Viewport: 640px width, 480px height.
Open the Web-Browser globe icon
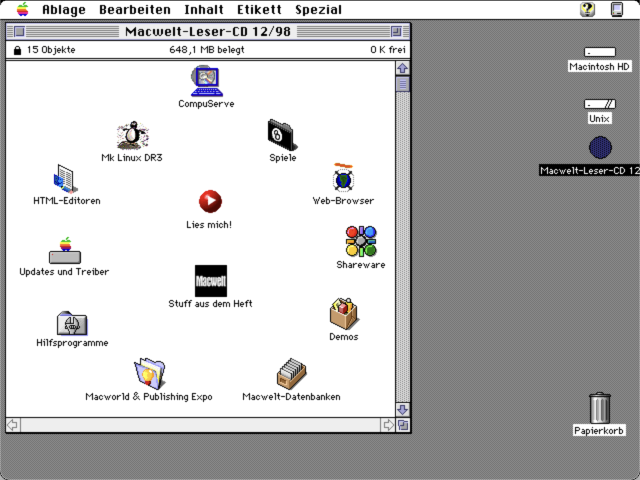[343, 178]
